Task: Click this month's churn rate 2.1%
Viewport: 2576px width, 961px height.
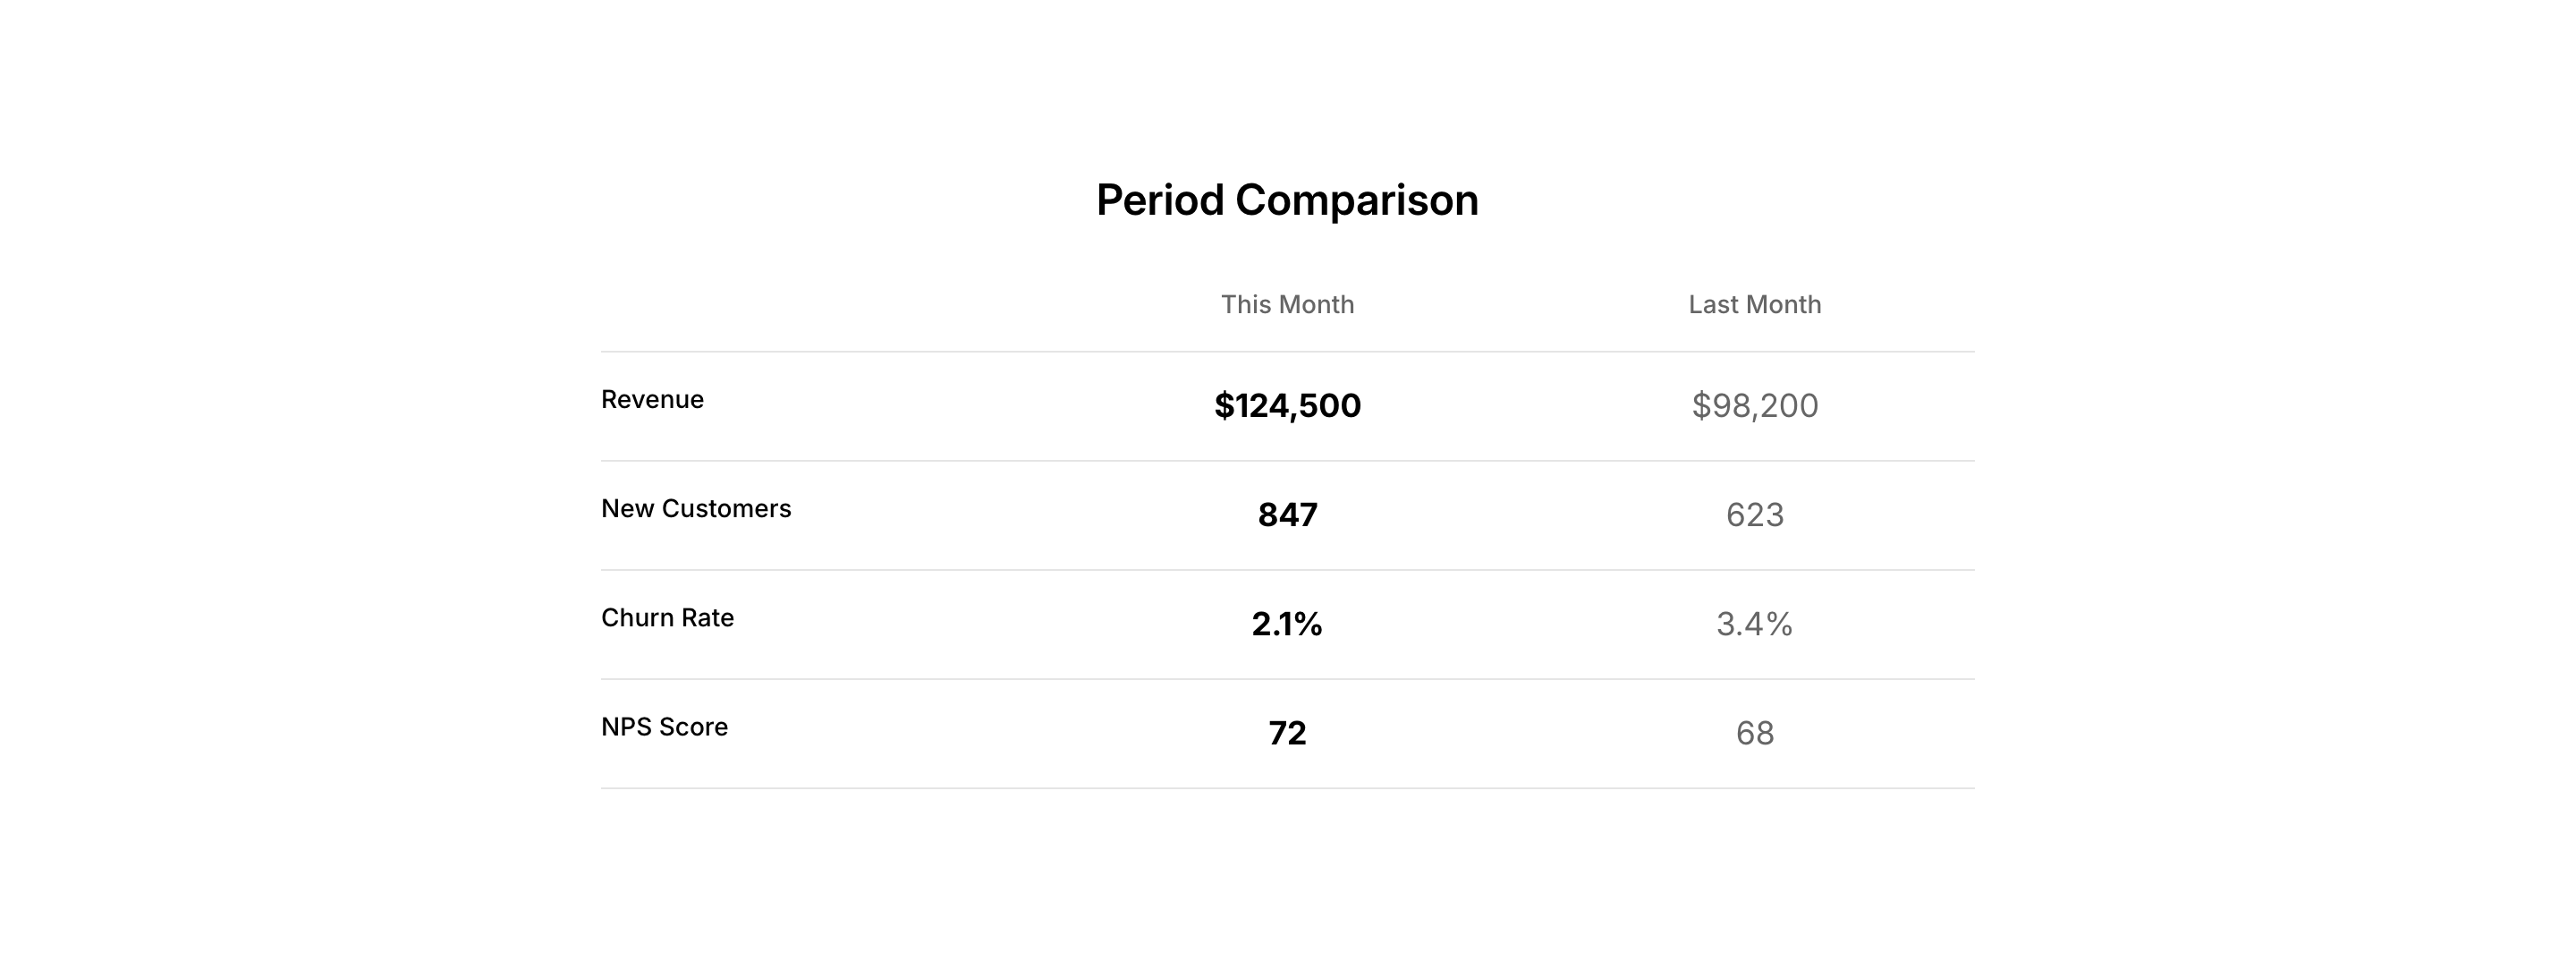Action: (1287, 624)
